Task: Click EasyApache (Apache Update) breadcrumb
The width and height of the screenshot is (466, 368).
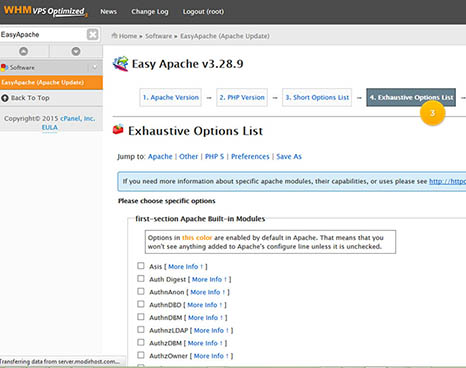Action: pyautogui.click(x=225, y=36)
